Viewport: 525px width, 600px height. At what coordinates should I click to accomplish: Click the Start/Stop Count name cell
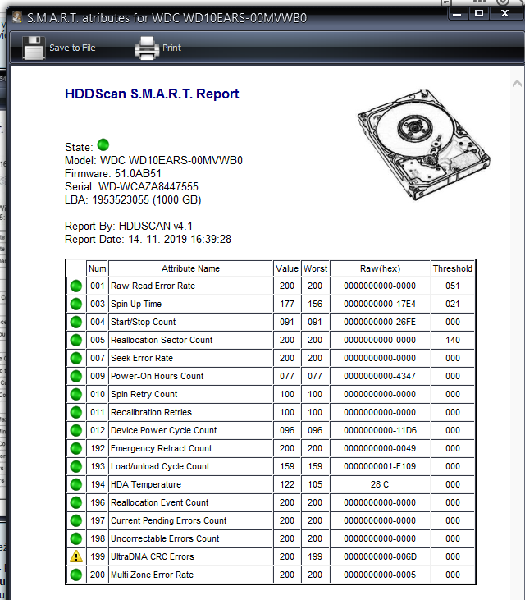pos(191,322)
